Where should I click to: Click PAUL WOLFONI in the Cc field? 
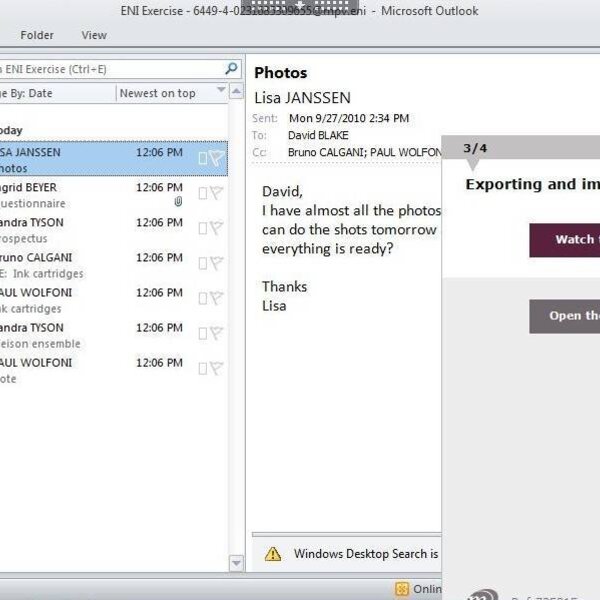coord(406,152)
